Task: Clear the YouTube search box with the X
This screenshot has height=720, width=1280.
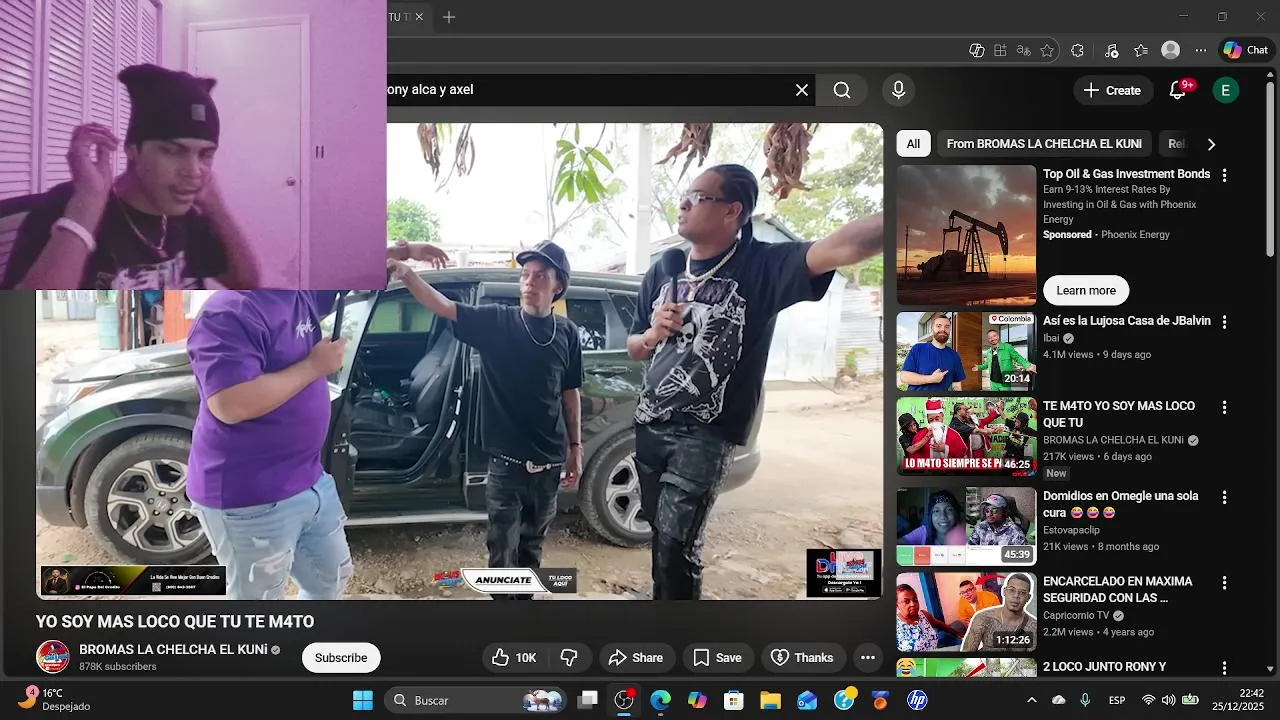Action: tap(802, 90)
